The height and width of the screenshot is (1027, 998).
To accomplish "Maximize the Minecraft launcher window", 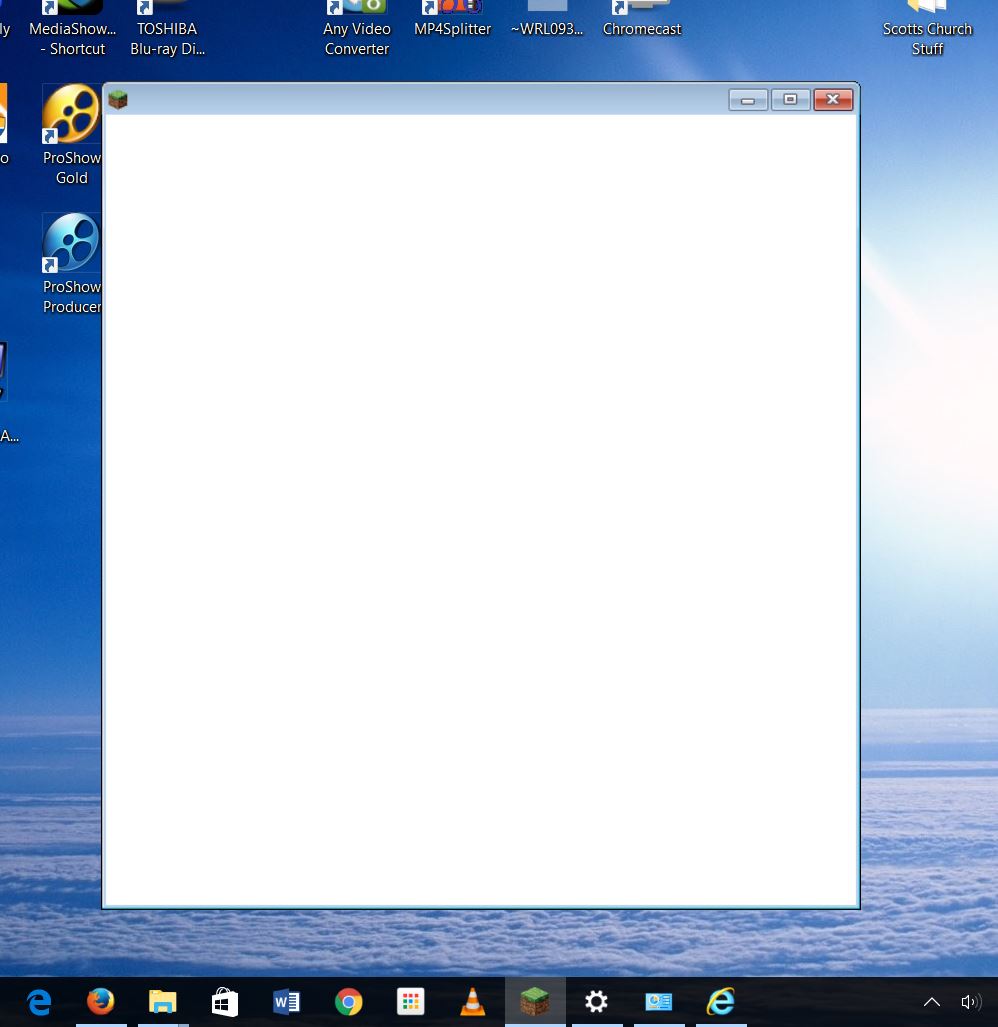I will coord(790,100).
